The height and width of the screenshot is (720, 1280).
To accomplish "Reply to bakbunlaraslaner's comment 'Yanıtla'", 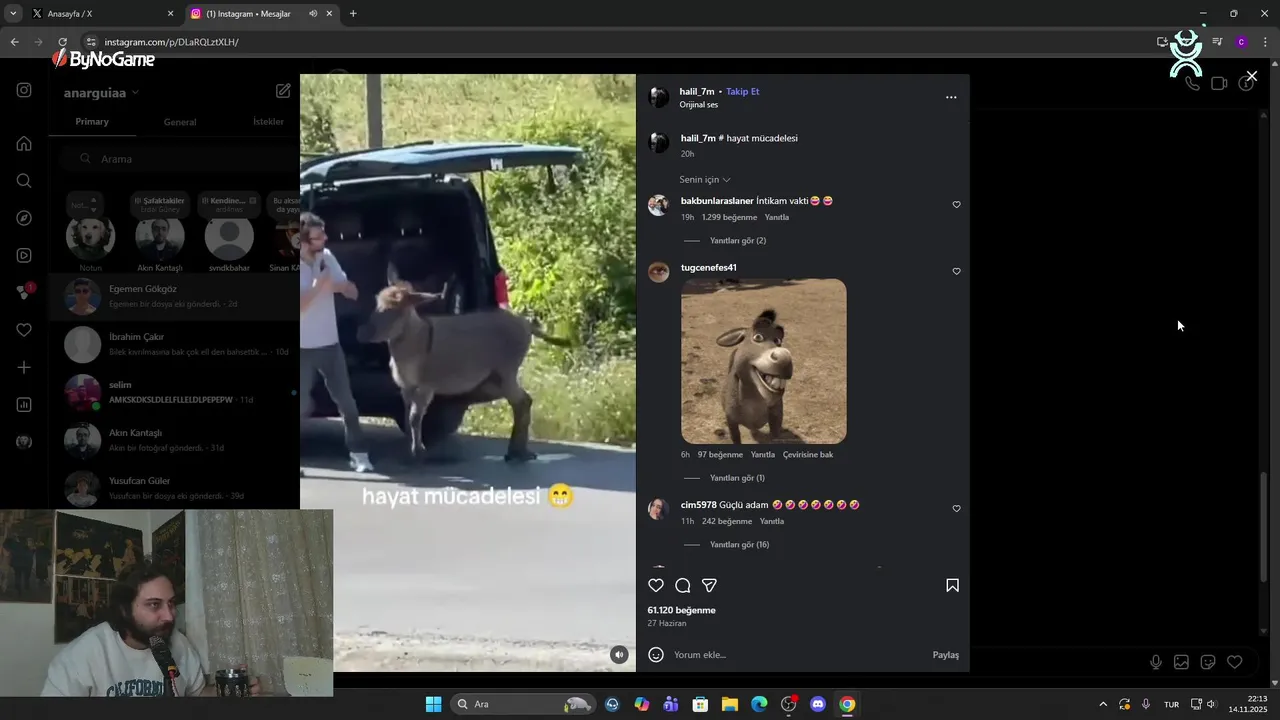I will [x=777, y=217].
